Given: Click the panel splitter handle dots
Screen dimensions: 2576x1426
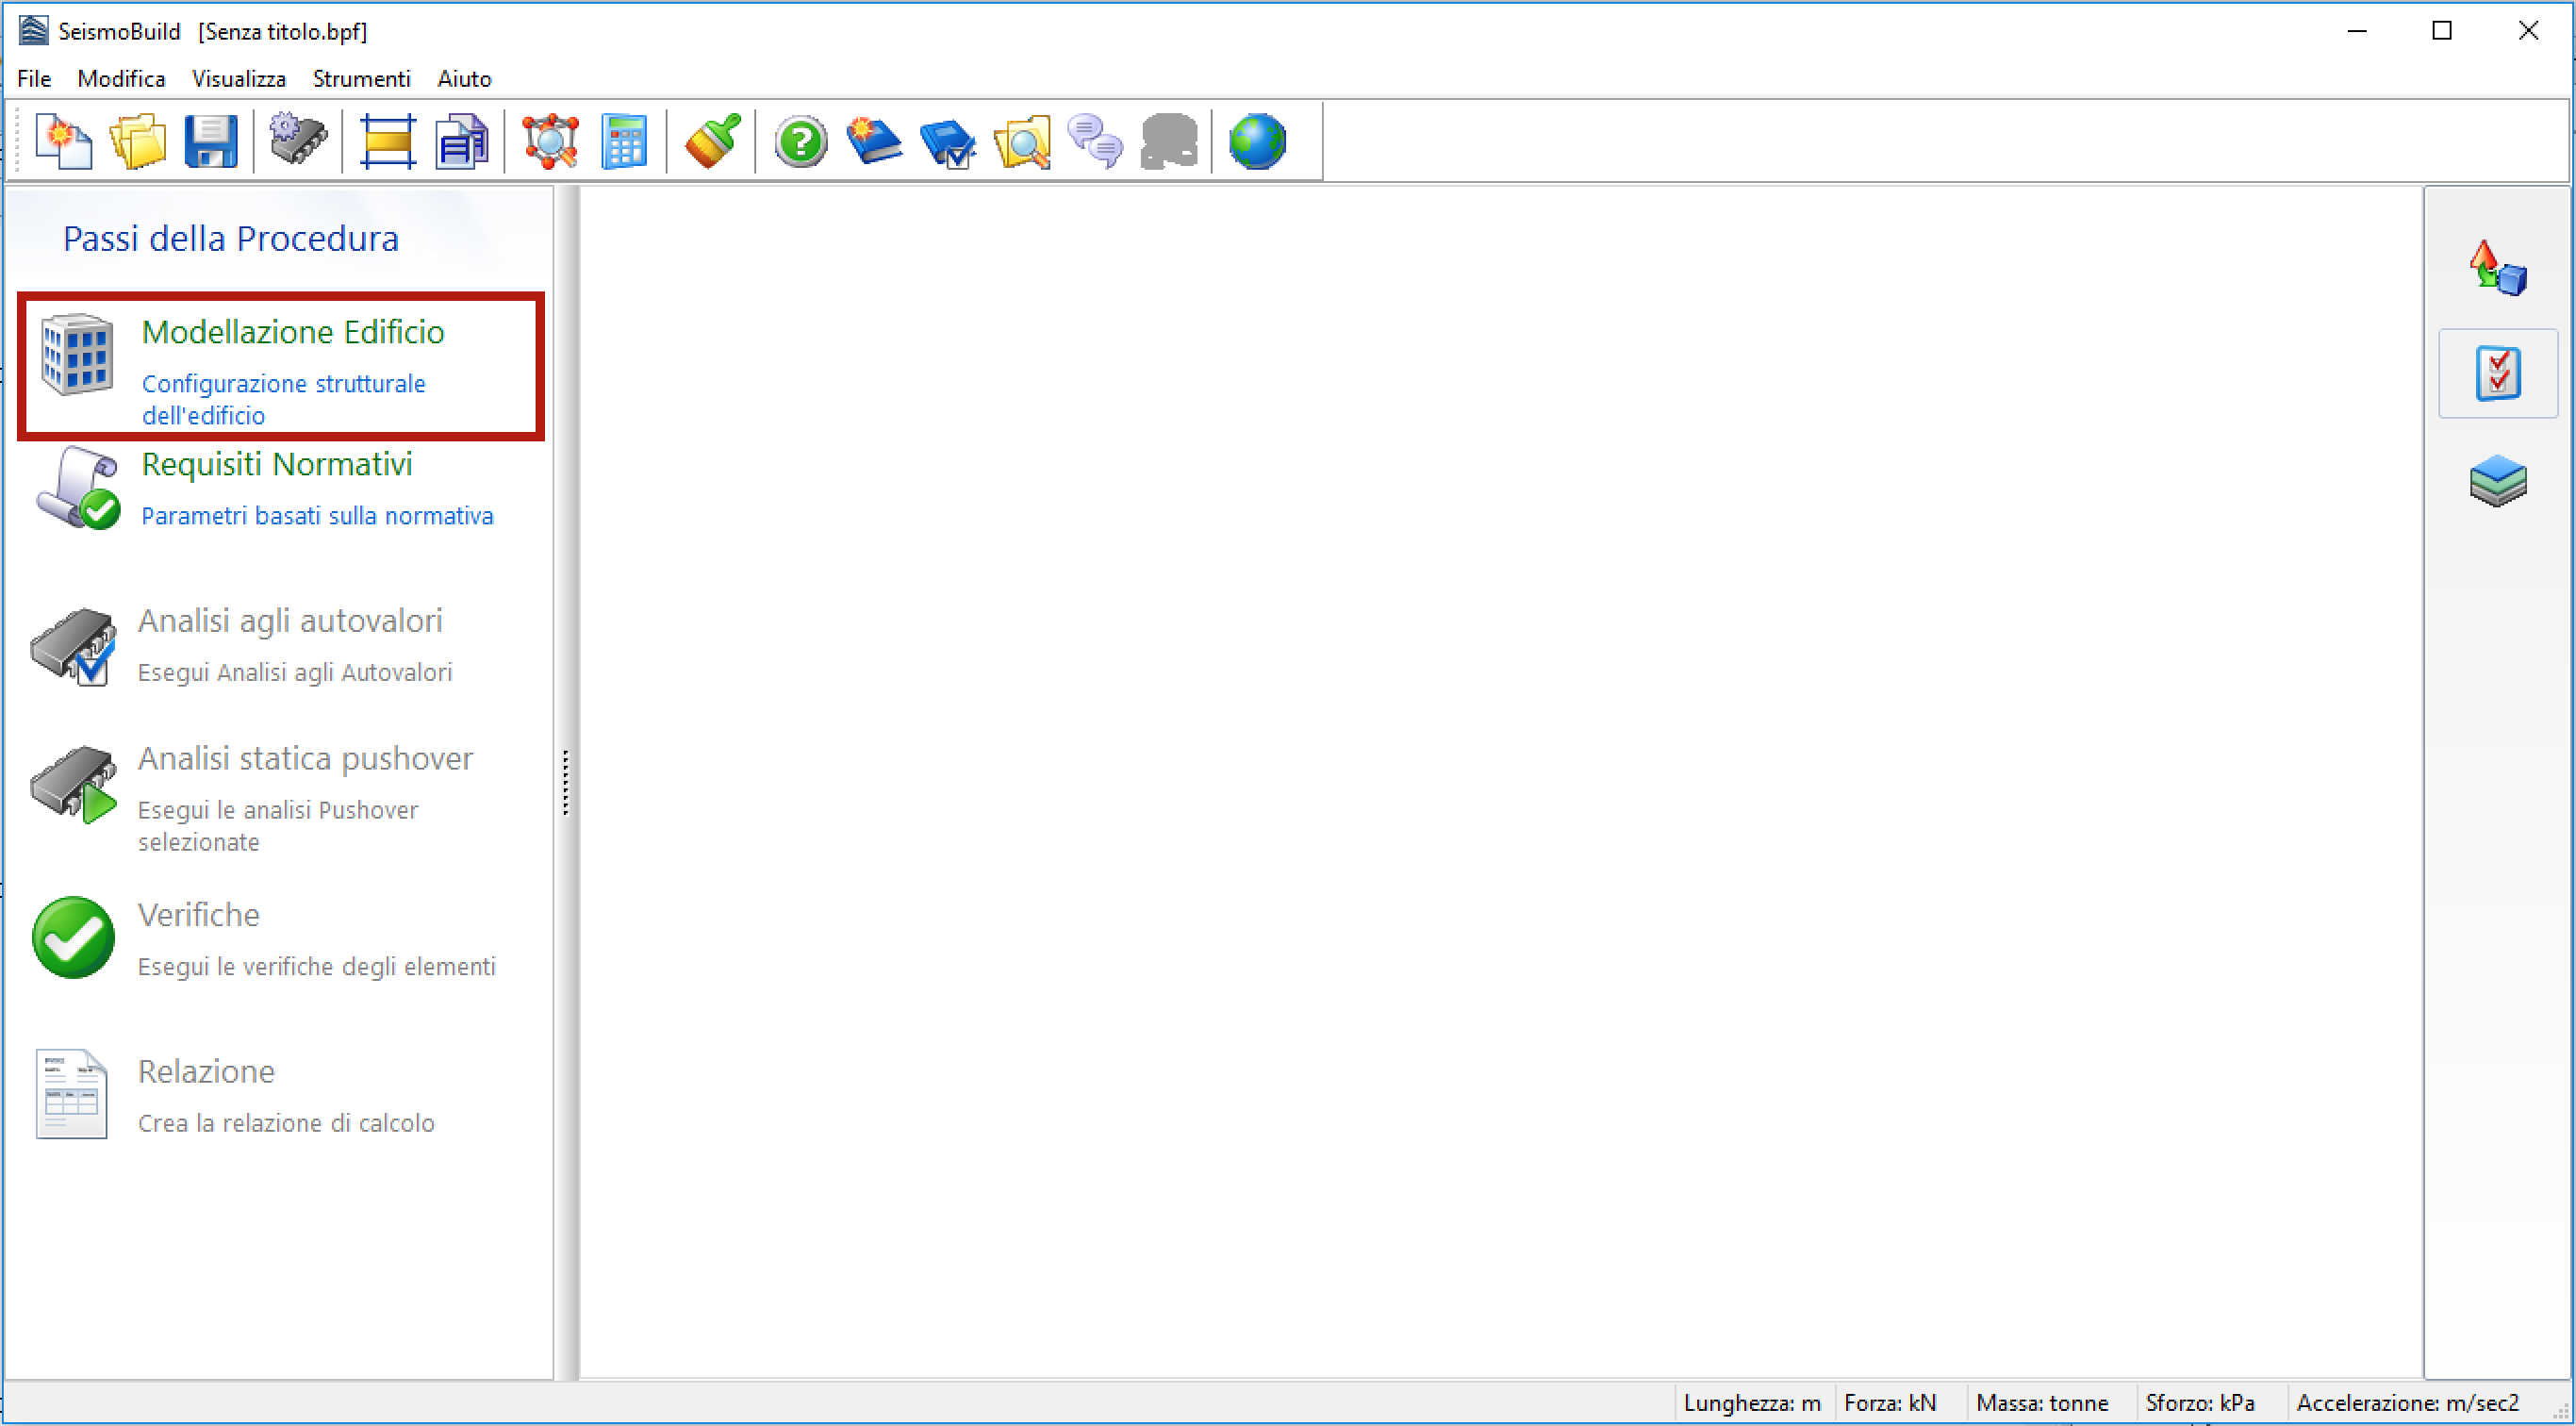Looking at the screenshot, I should [x=566, y=782].
